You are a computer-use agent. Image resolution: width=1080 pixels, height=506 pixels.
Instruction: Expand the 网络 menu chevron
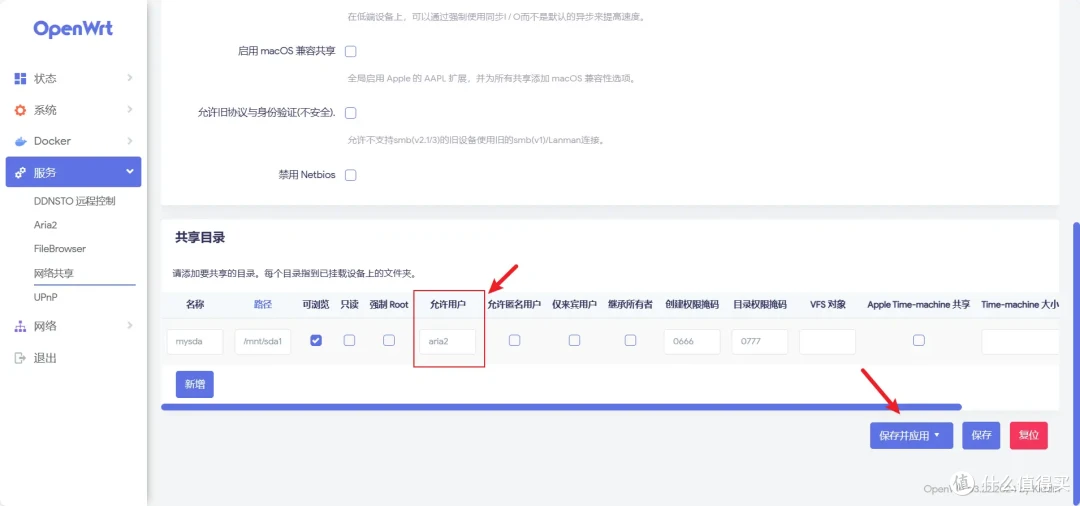tap(129, 325)
